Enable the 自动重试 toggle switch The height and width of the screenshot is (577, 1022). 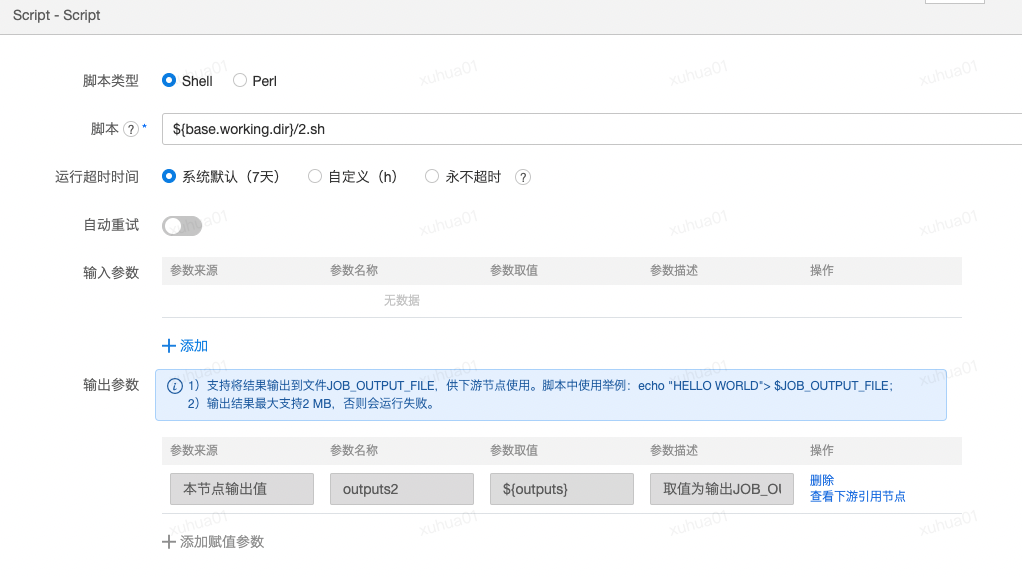182,226
